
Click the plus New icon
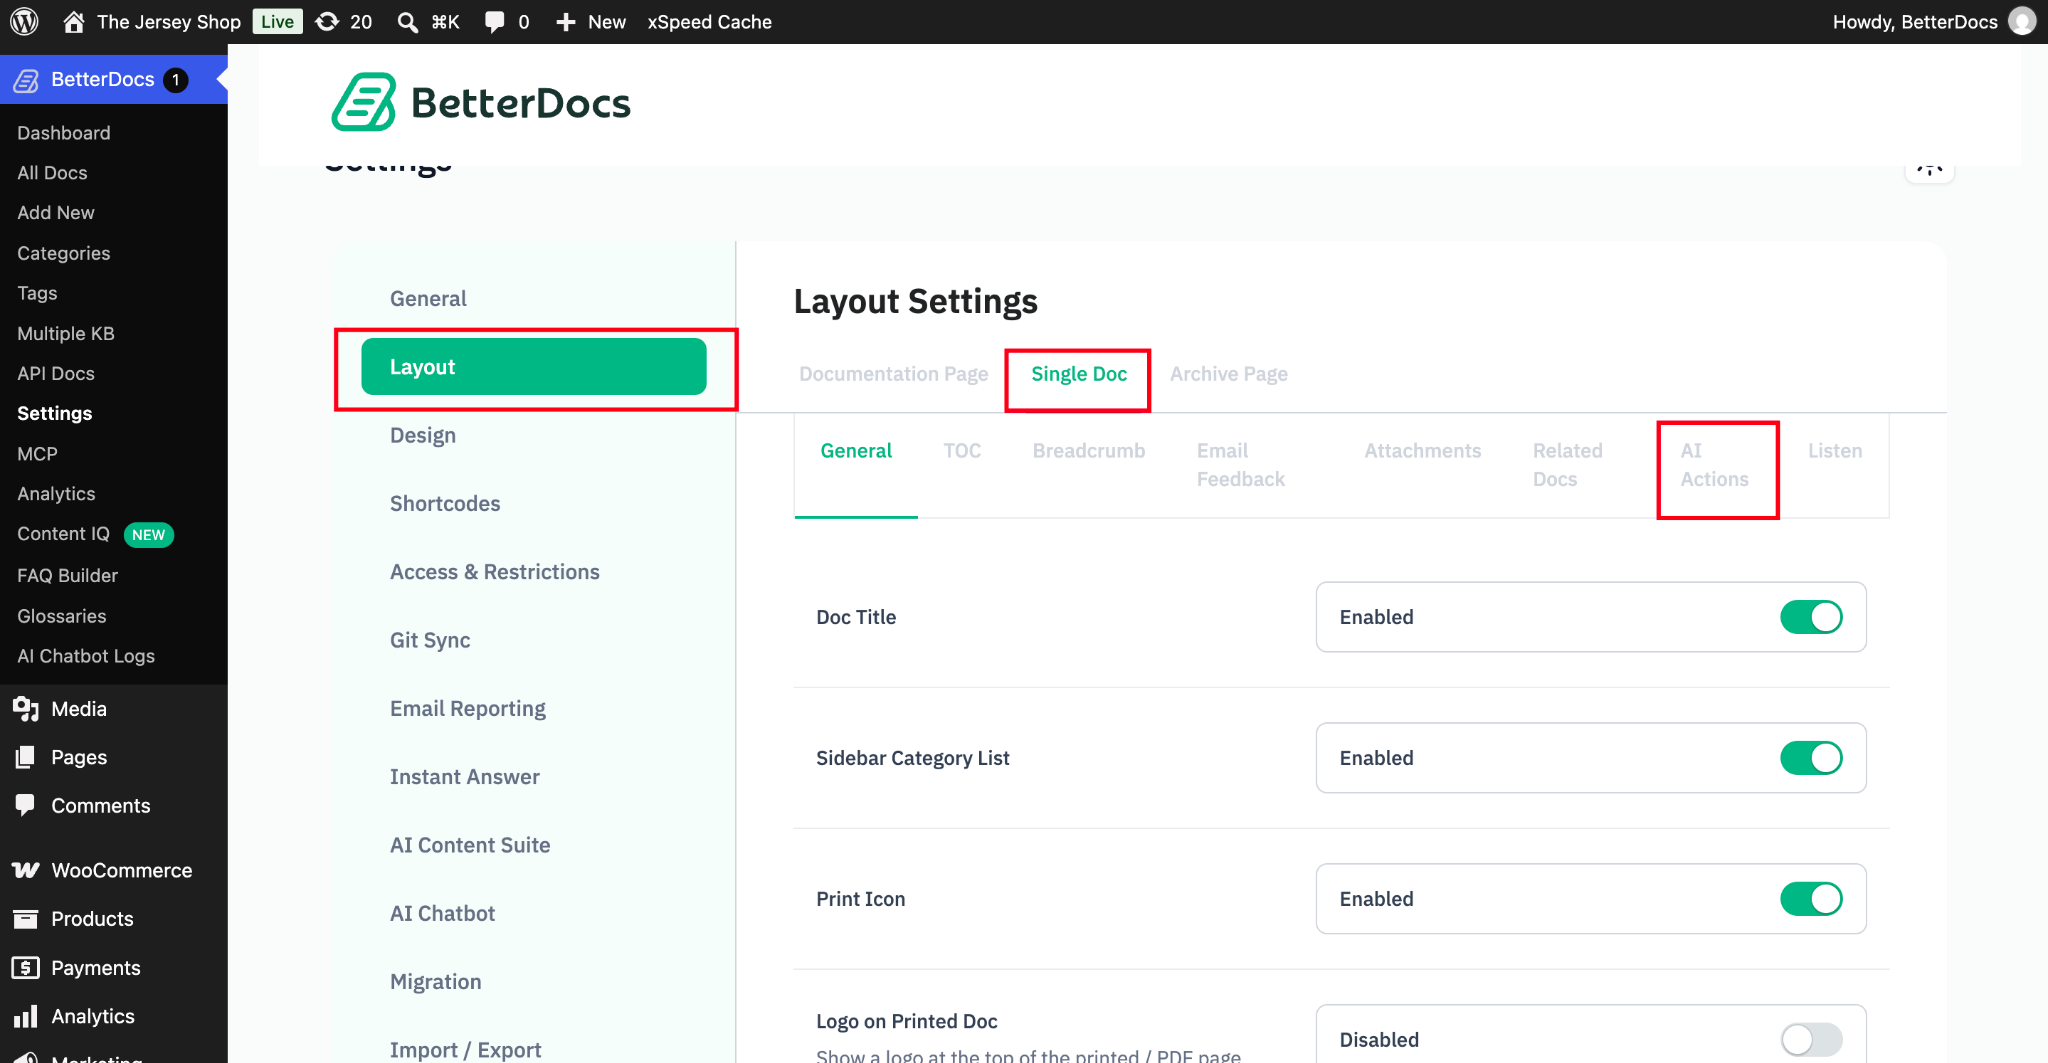coord(566,22)
